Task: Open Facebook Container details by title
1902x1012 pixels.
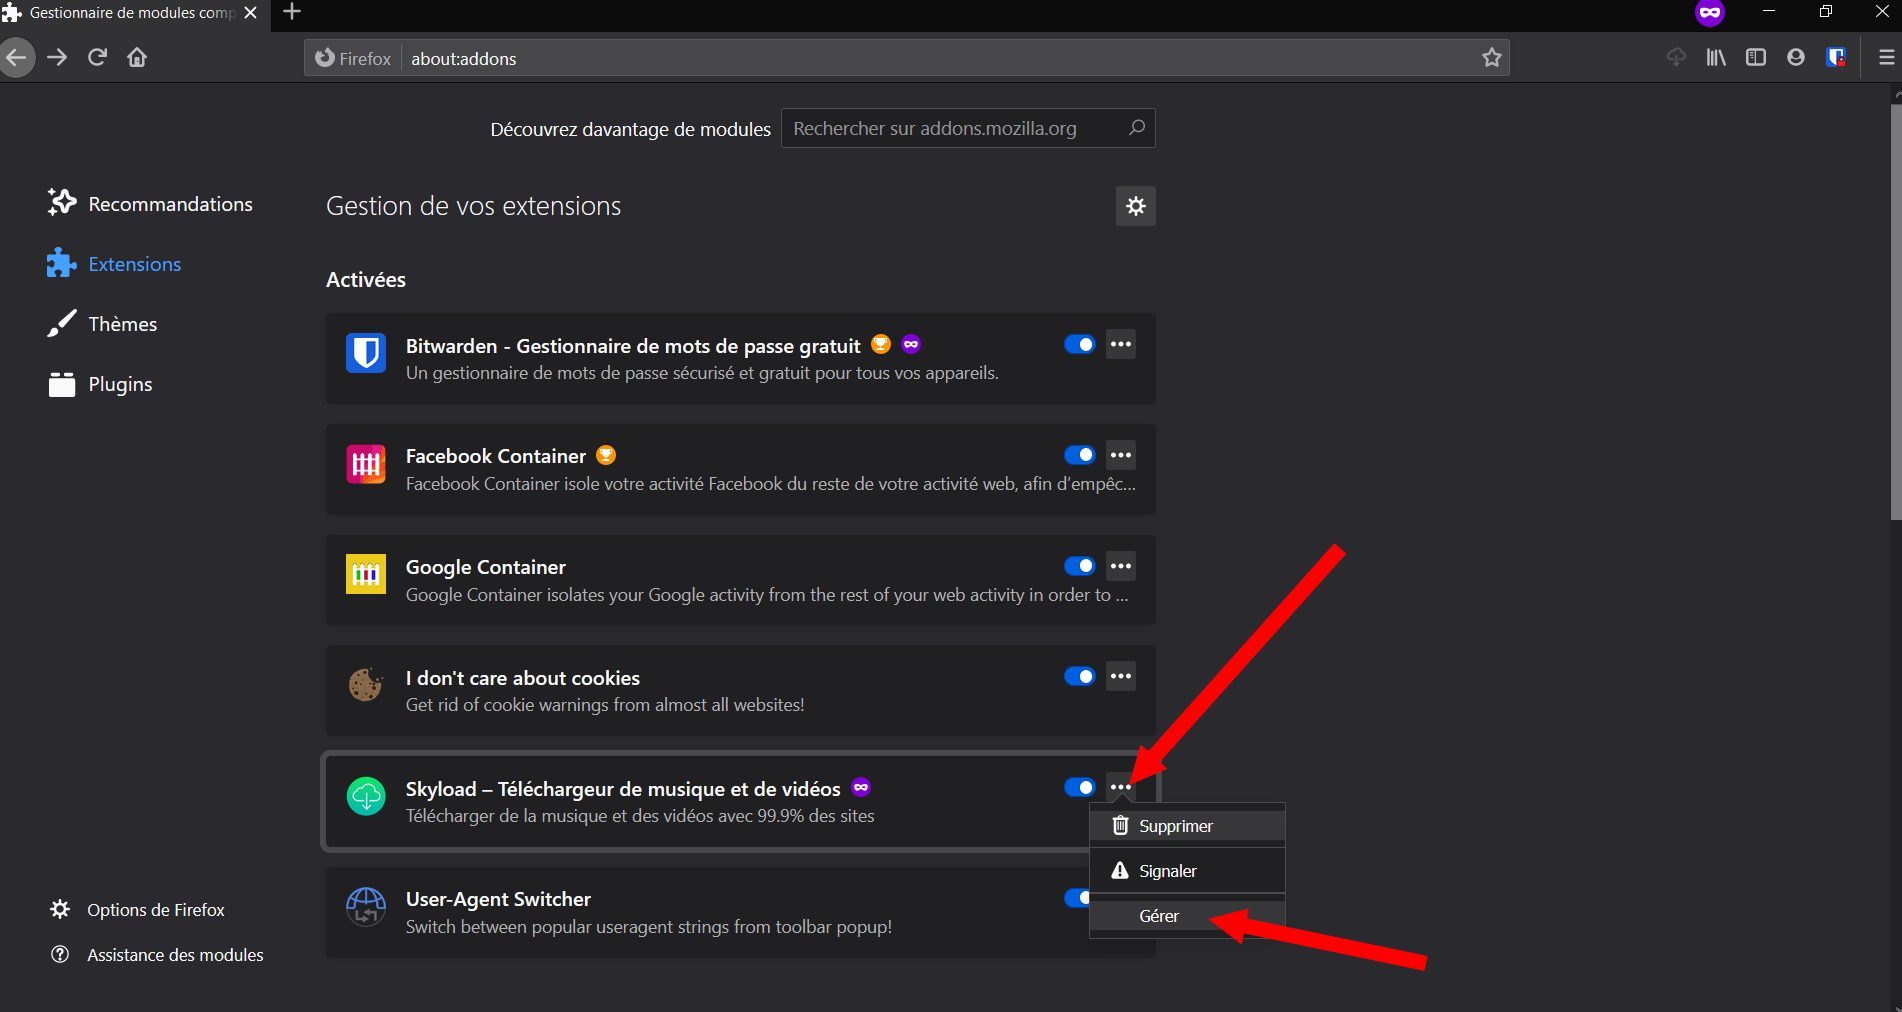Action: tap(496, 456)
